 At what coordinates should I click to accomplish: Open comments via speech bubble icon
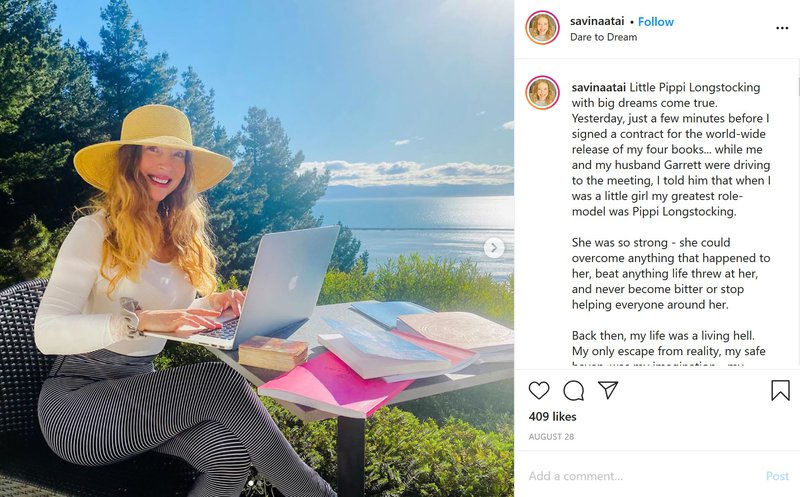[573, 390]
